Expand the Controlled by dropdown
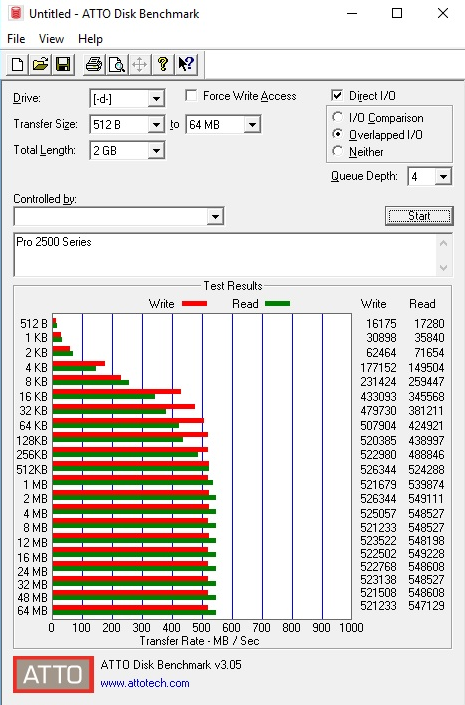Viewport: 465px width, 705px height. click(215, 217)
